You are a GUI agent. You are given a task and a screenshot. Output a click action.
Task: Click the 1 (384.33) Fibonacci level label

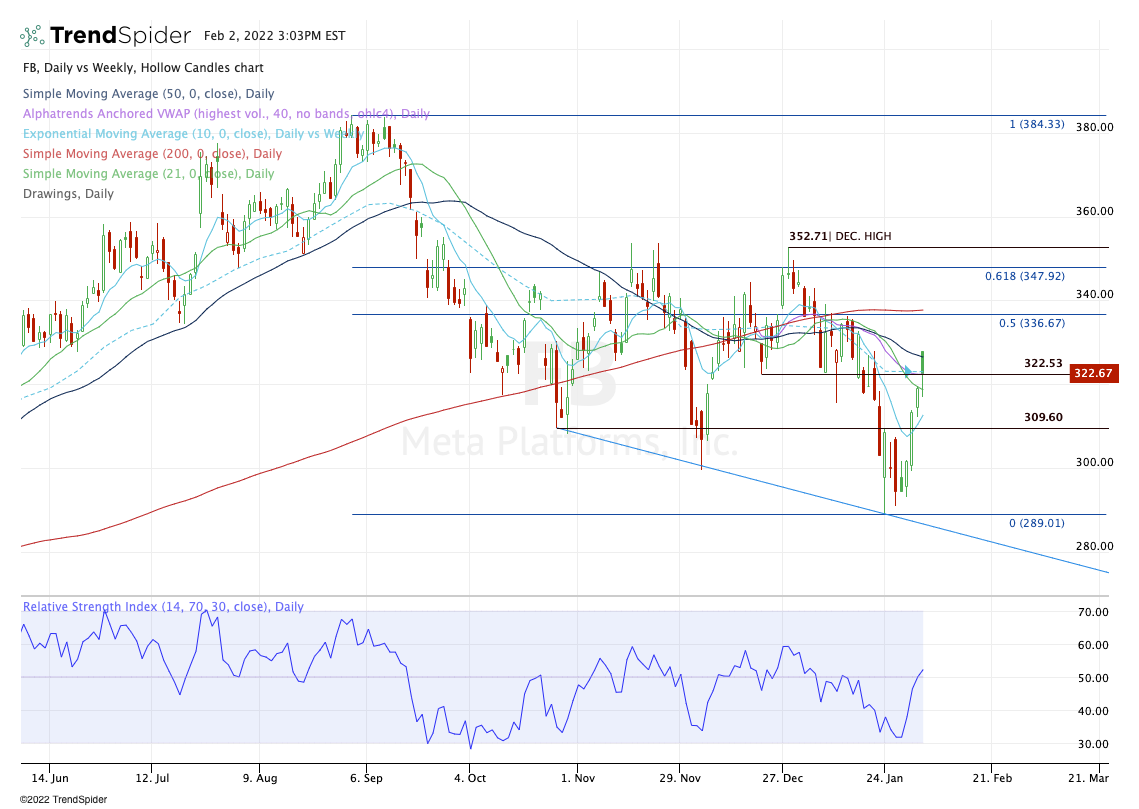point(1037,124)
